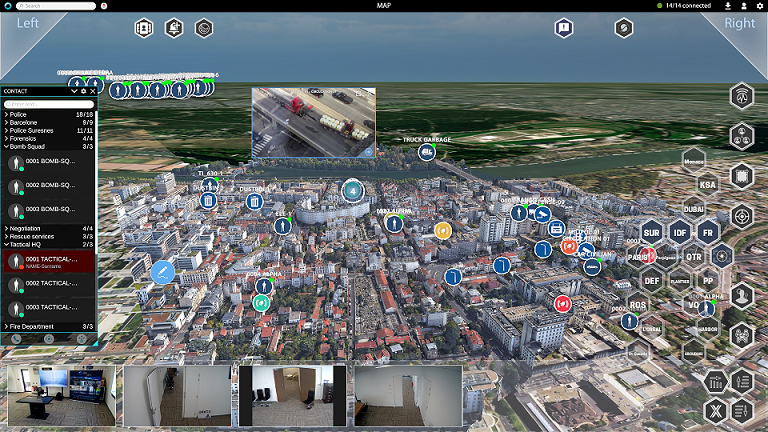This screenshot has height=432, width=768.
Task: Open the settings gear in Contact panel header
Action: pos(84,91)
